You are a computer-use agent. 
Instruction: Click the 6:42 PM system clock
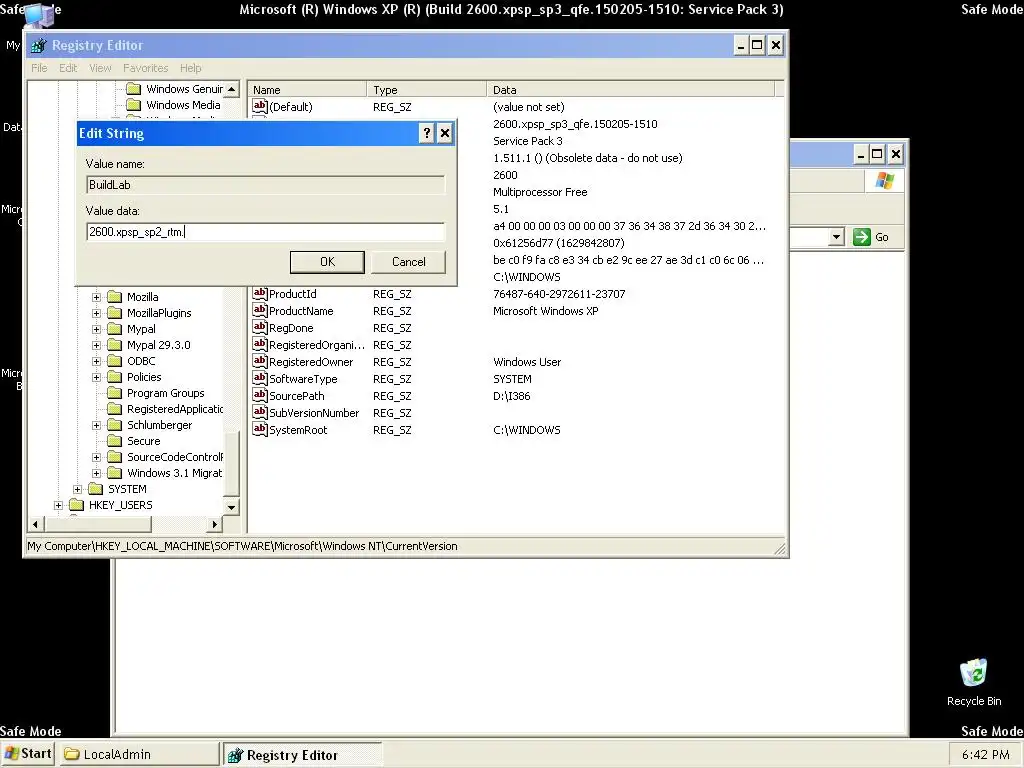(985, 755)
